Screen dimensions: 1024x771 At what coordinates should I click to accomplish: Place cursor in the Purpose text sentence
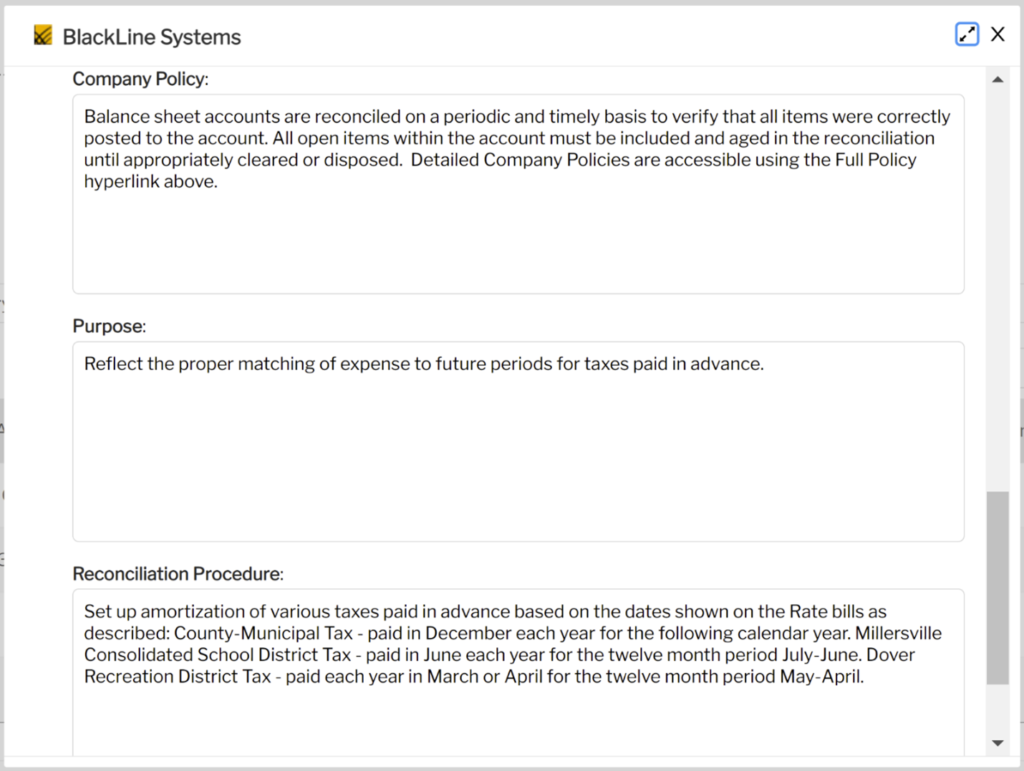tap(420, 363)
